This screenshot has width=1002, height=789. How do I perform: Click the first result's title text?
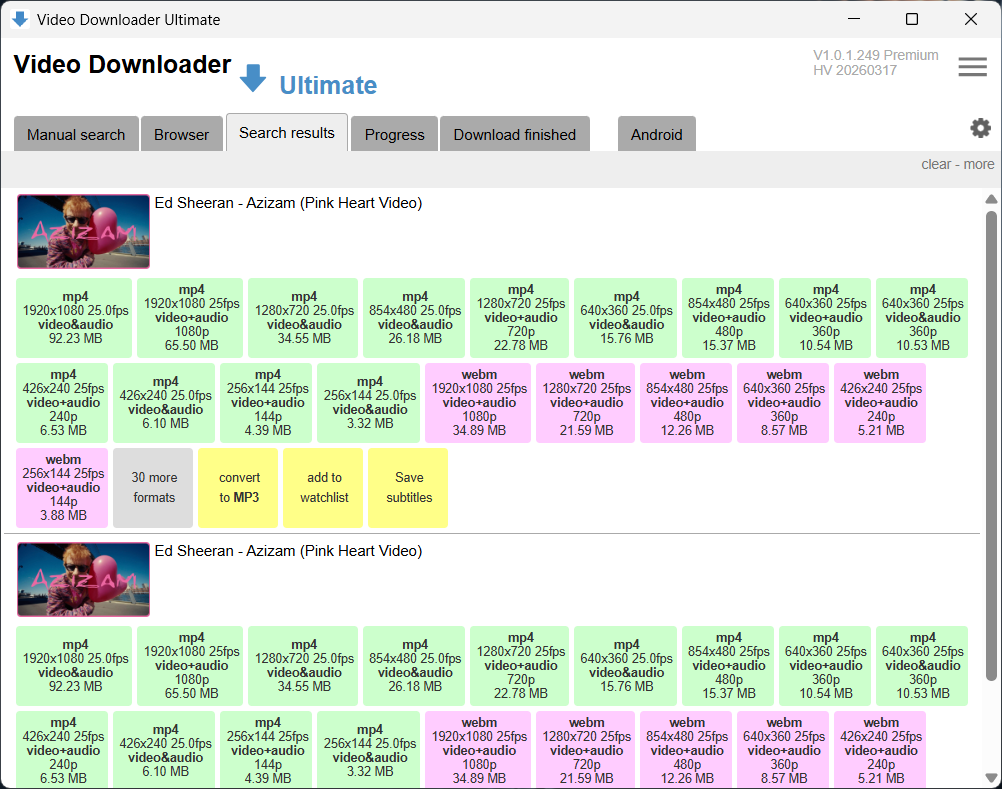click(x=288, y=203)
